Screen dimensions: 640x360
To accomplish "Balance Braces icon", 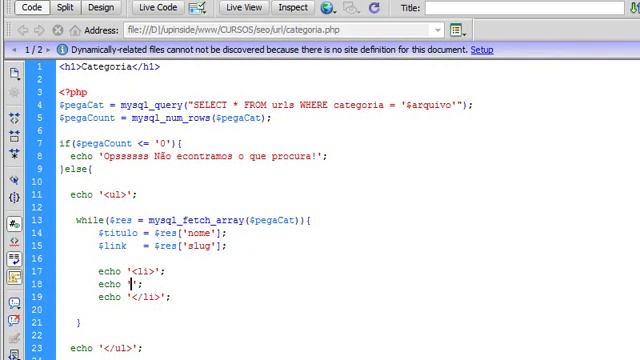I will pyautogui.click(x=14, y=198).
